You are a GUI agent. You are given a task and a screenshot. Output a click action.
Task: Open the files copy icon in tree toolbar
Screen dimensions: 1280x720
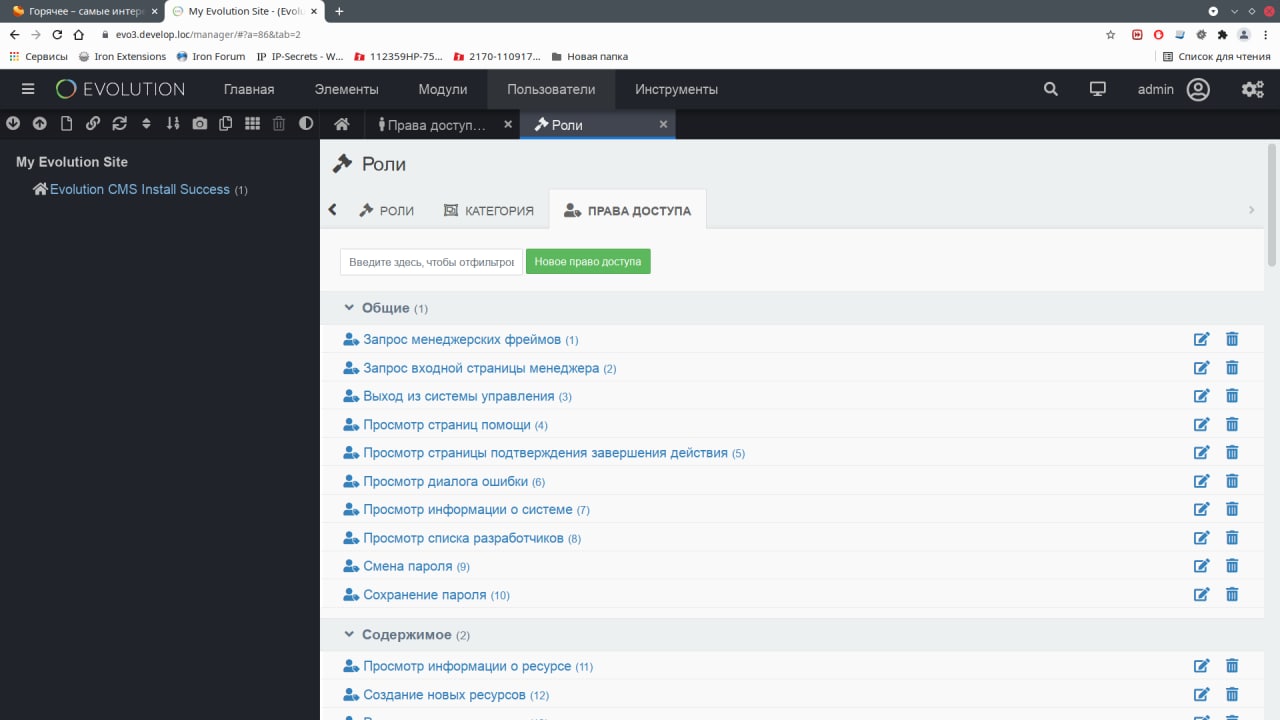pos(226,124)
